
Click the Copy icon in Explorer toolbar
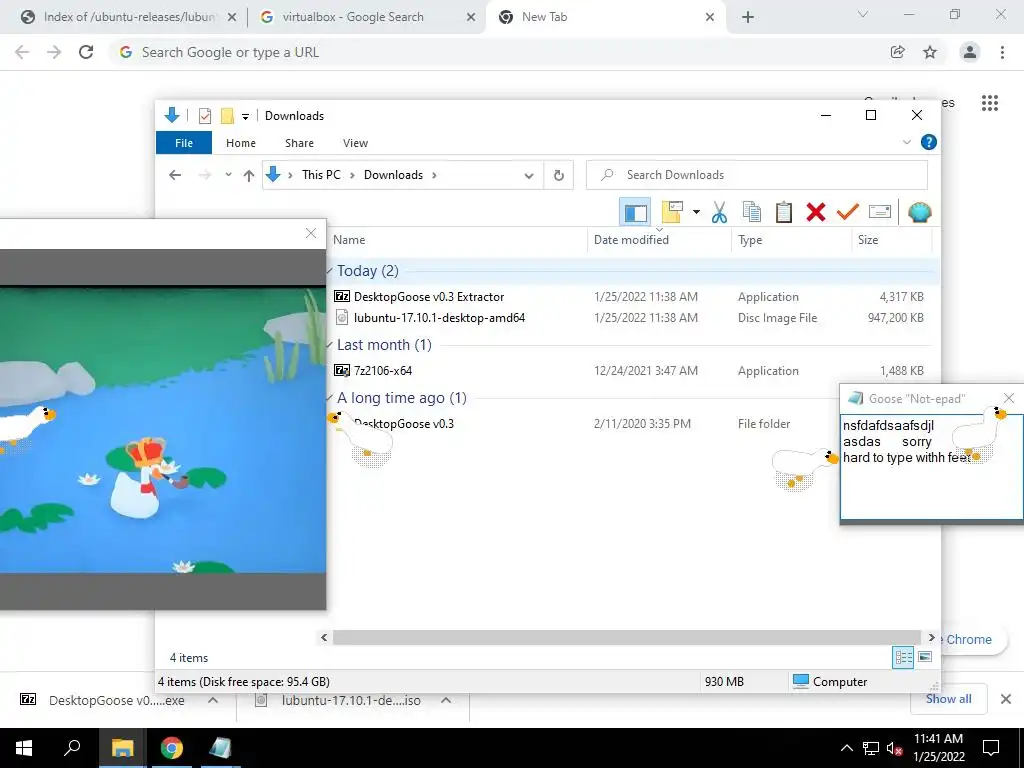(x=752, y=212)
